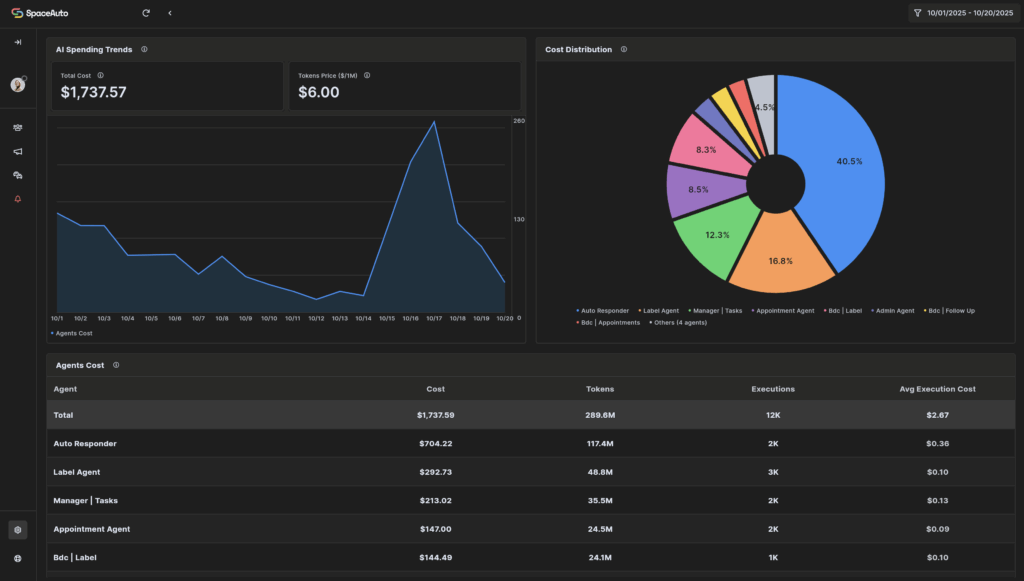Screen dimensions: 1024x581
Task: Open the red notification bell
Action: click(18, 199)
